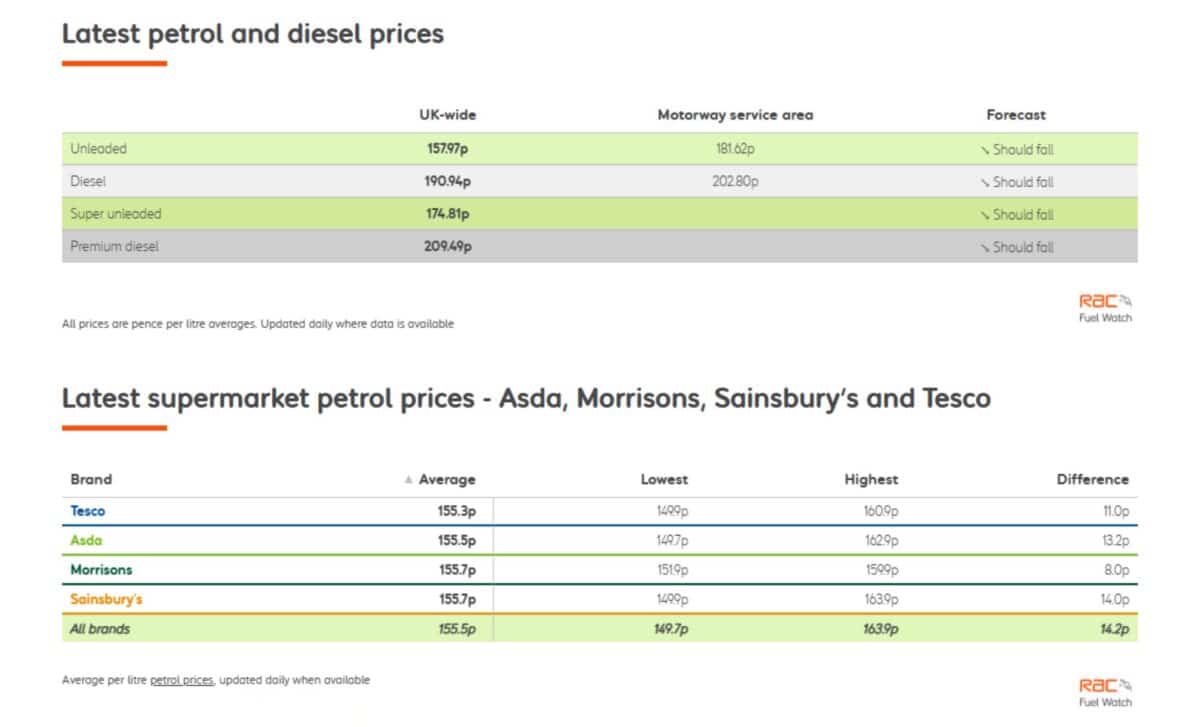Click the 174.81p super unleaded price

tap(448, 214)
